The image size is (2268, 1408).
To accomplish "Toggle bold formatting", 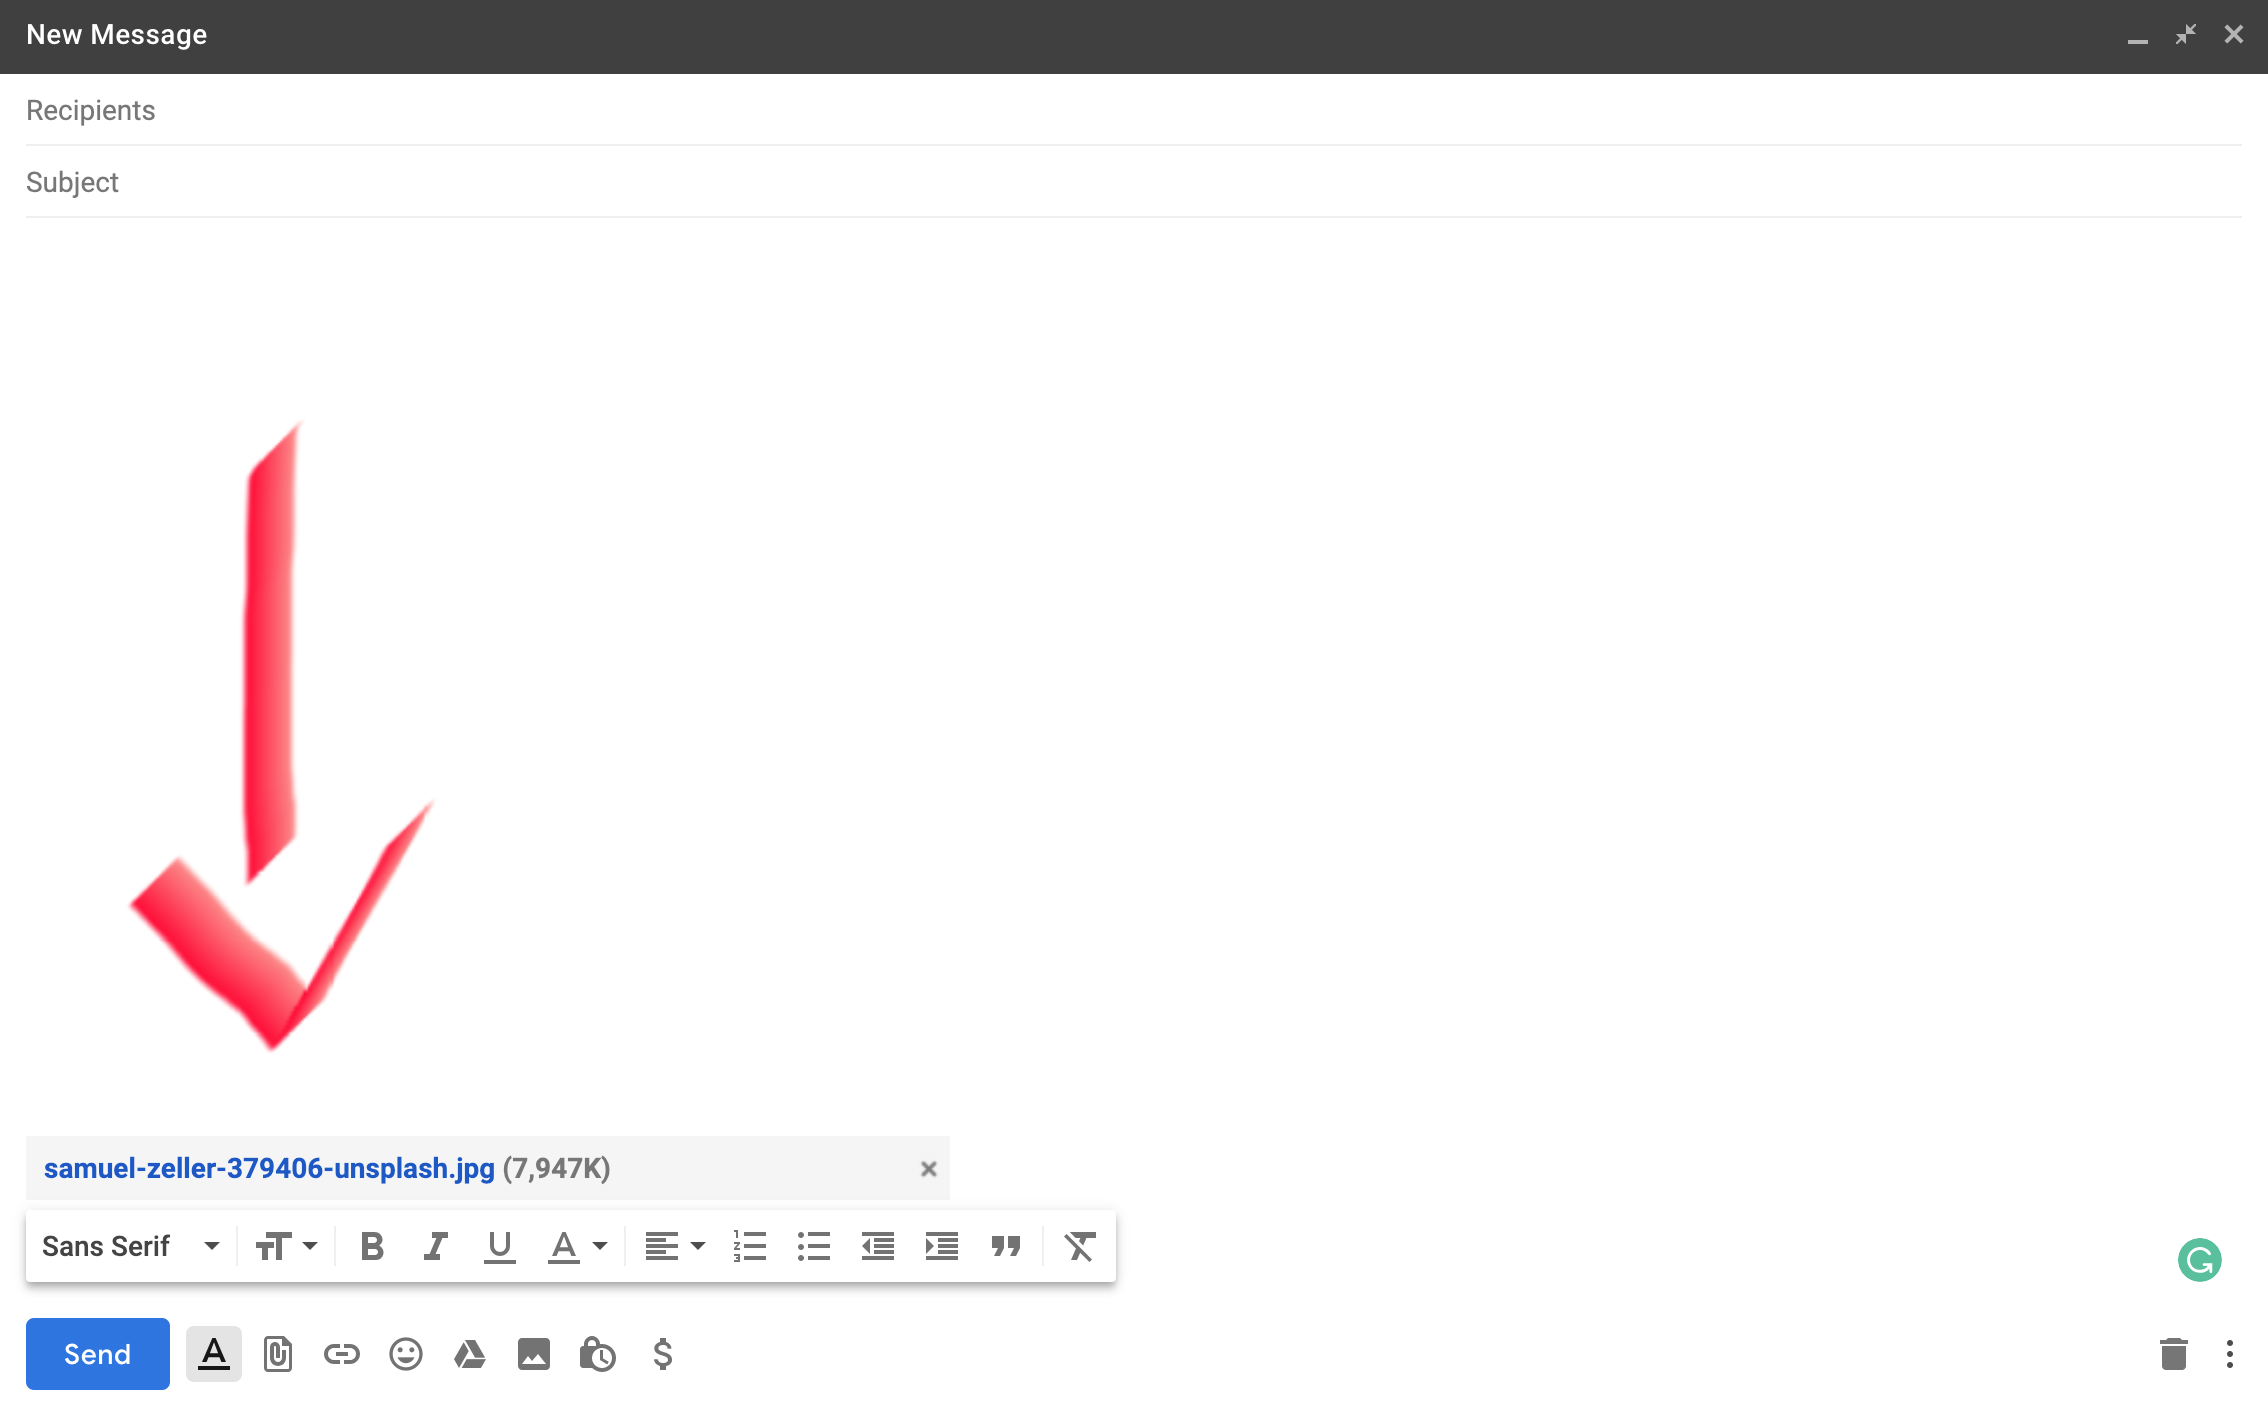I will [x=371, y=1245].
